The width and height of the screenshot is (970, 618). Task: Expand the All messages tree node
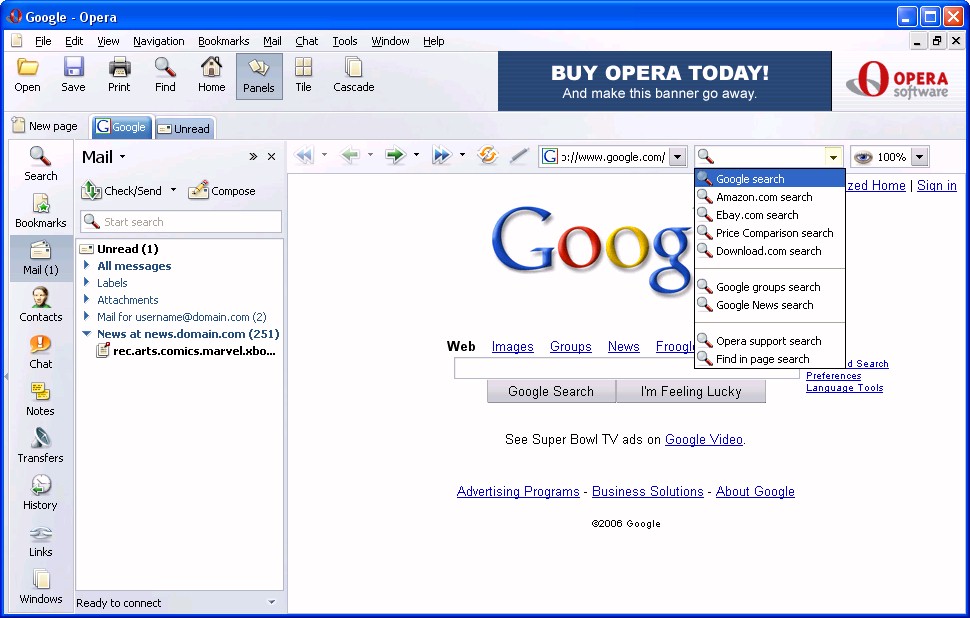[x=87, y=265]
